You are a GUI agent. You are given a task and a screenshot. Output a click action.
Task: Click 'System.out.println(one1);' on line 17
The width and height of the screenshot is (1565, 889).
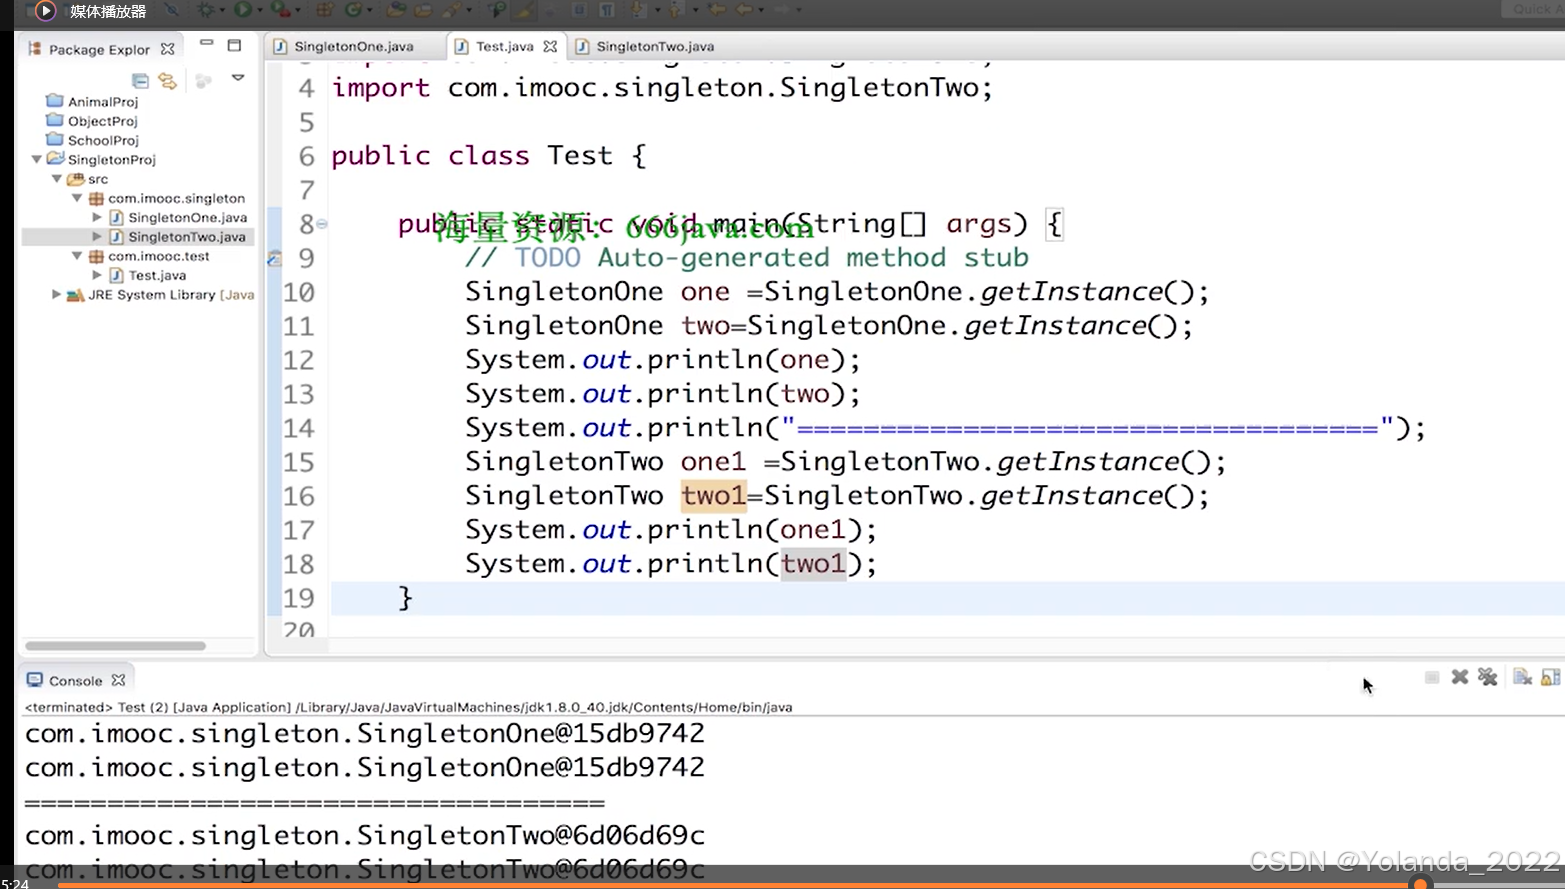670,530
